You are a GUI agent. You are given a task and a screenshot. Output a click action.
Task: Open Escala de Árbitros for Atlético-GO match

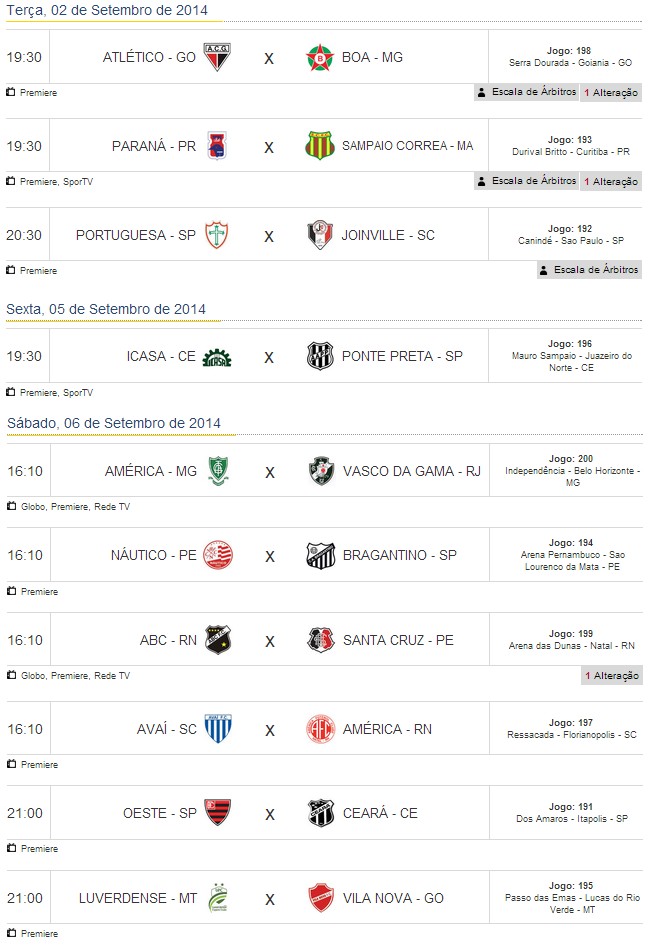pos(527,92)
